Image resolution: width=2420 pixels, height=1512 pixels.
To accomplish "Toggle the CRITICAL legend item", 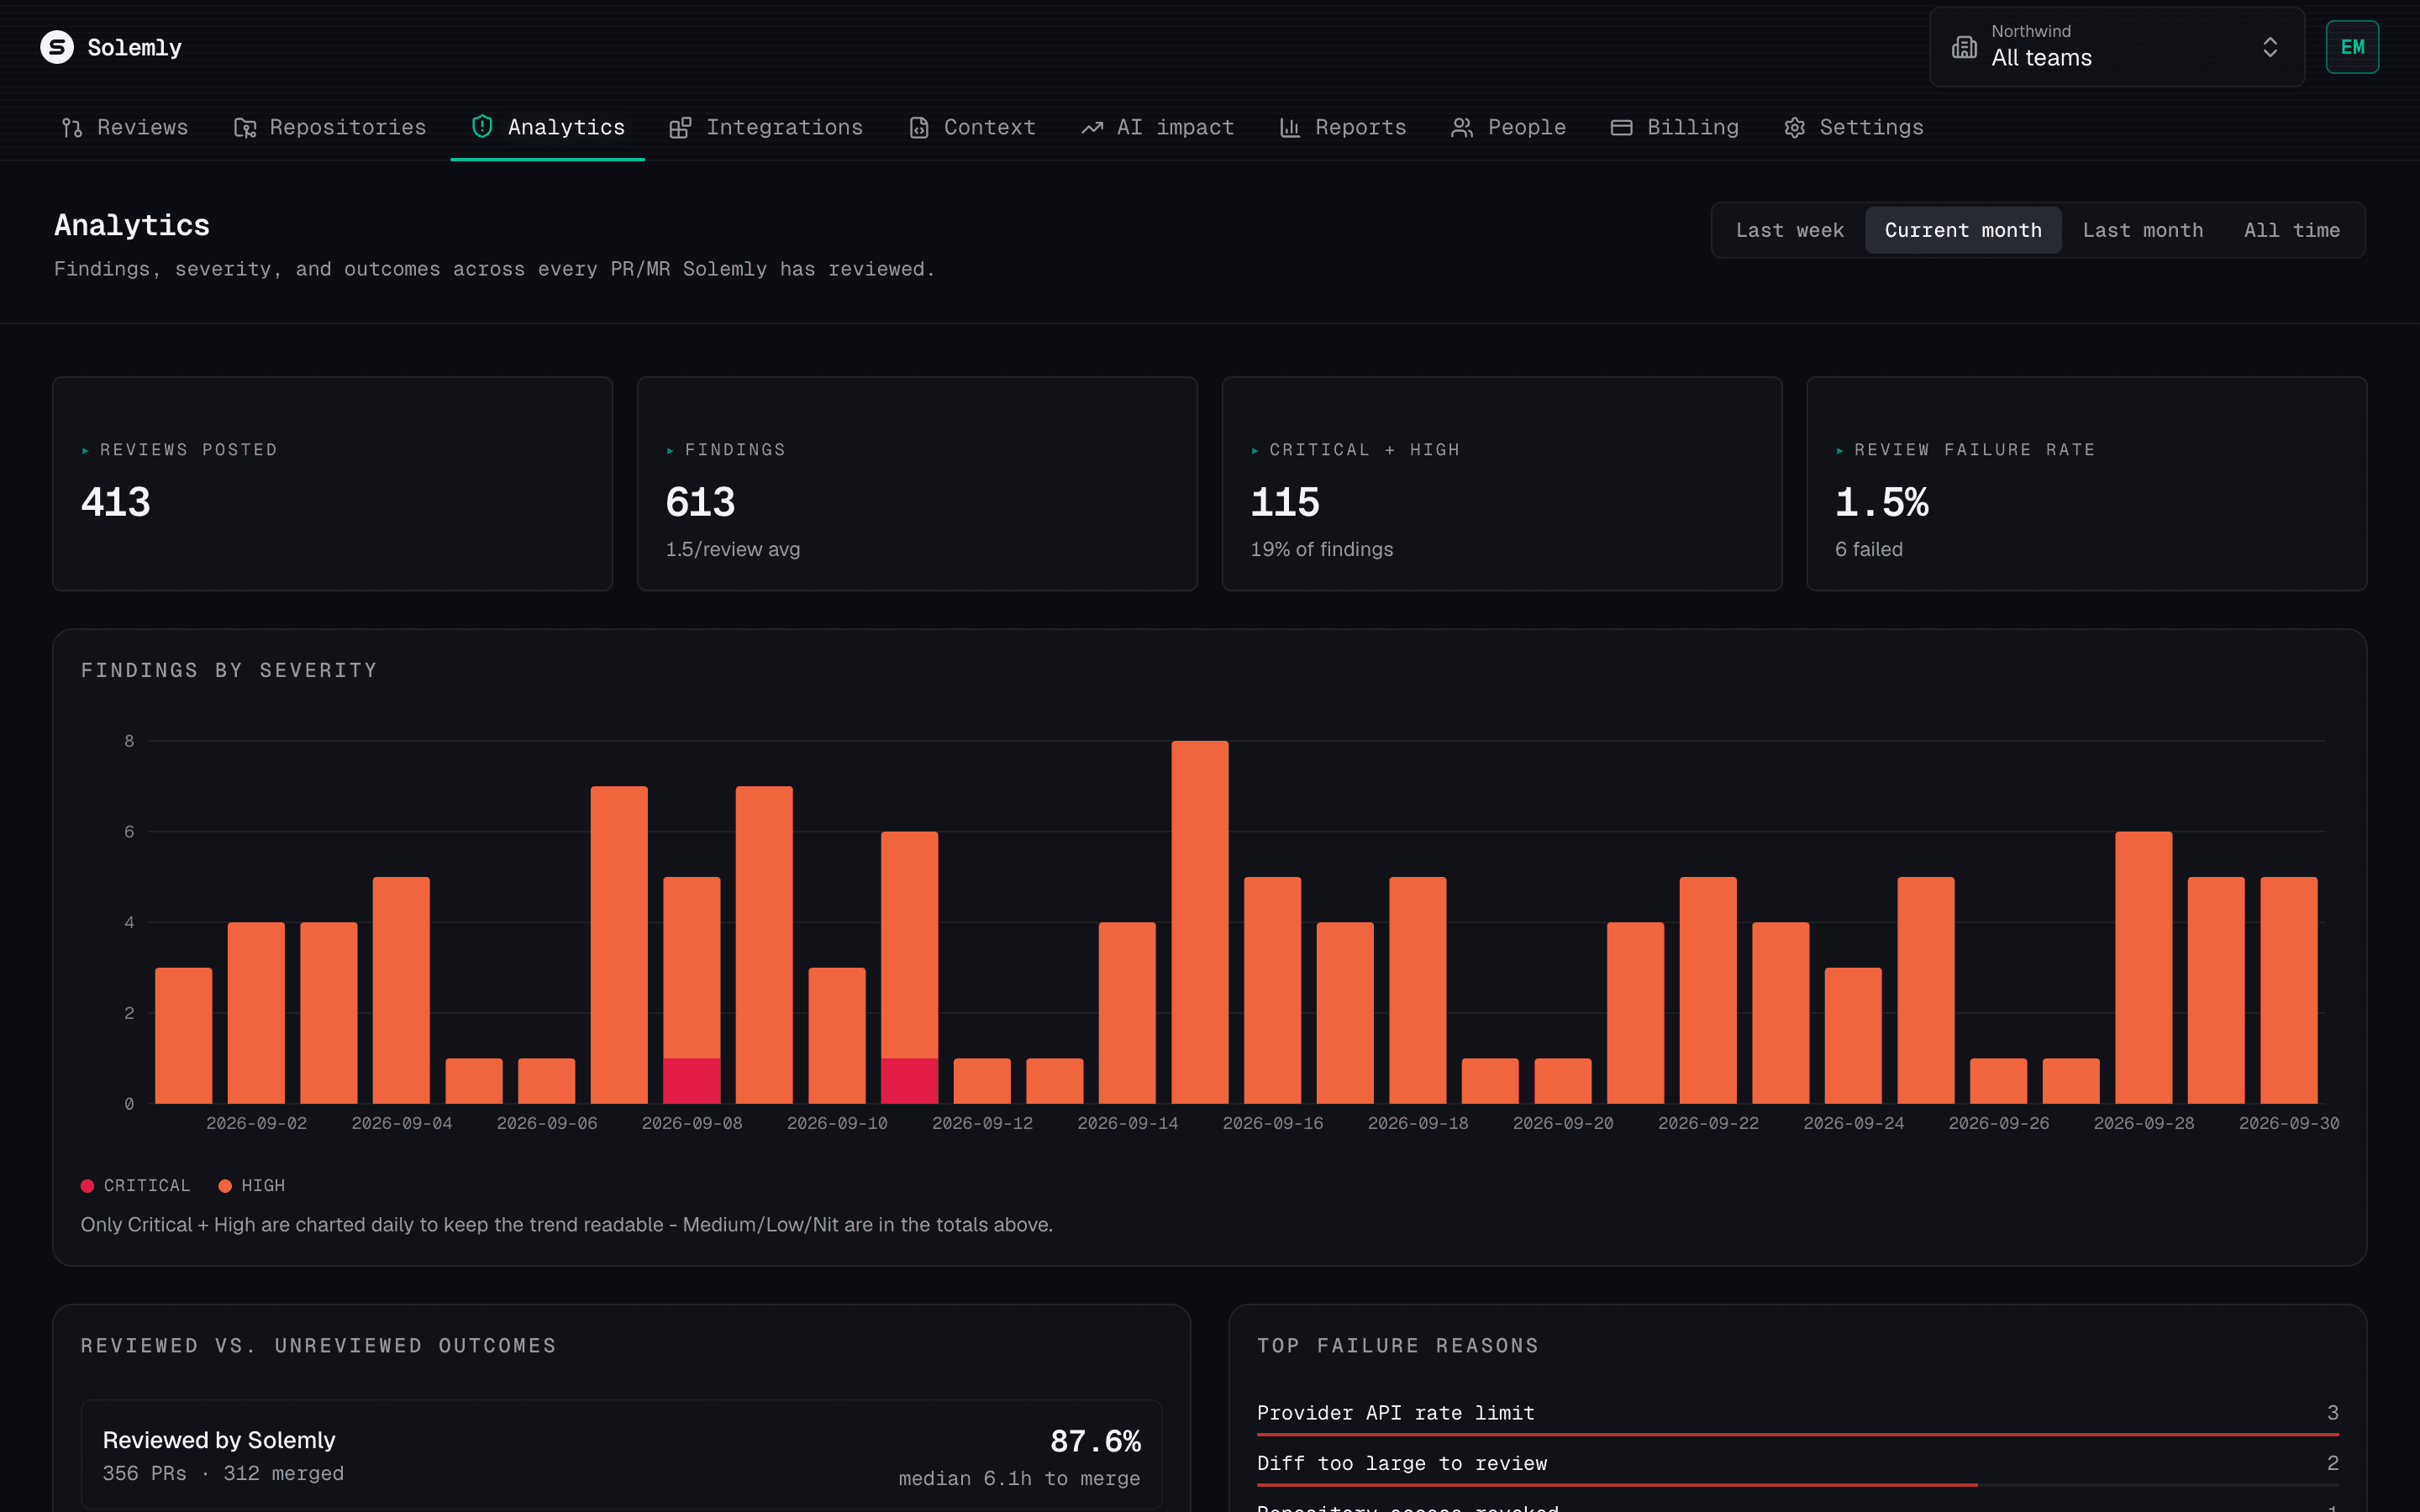I will (x=135, y=1186).
